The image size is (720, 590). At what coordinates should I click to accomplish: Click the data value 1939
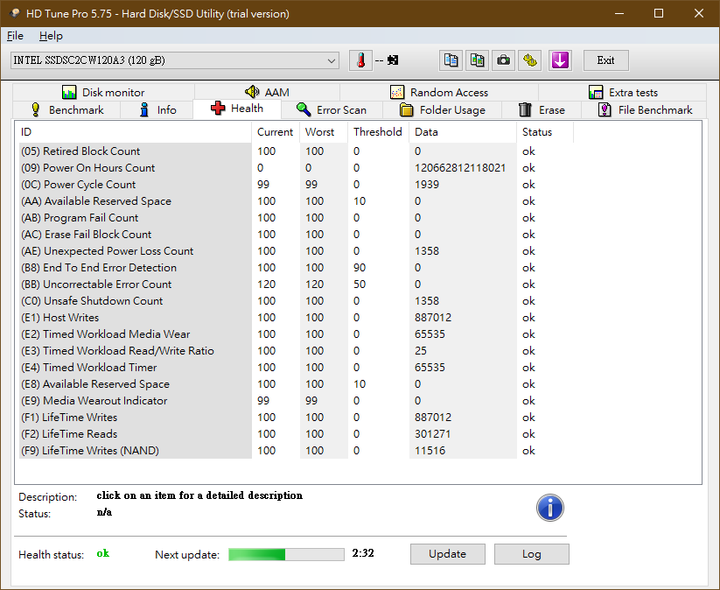click(x=427, y=185)
